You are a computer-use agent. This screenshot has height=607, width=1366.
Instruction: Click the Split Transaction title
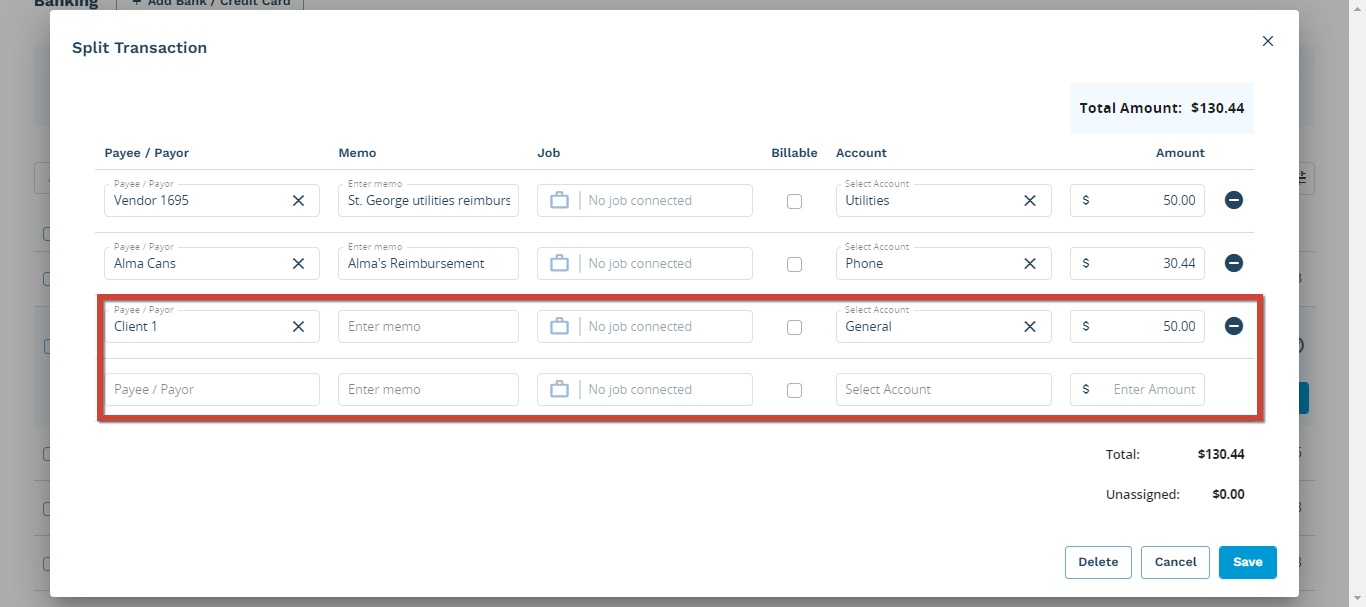tap(139, 48)
